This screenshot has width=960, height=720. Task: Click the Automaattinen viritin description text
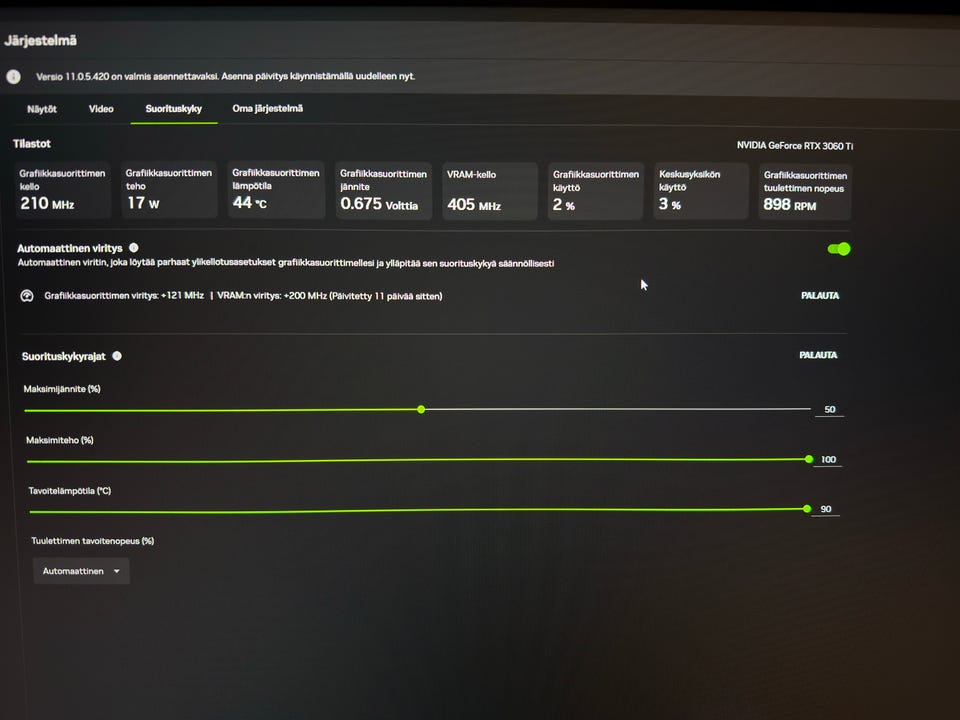[x=286, y=263]
